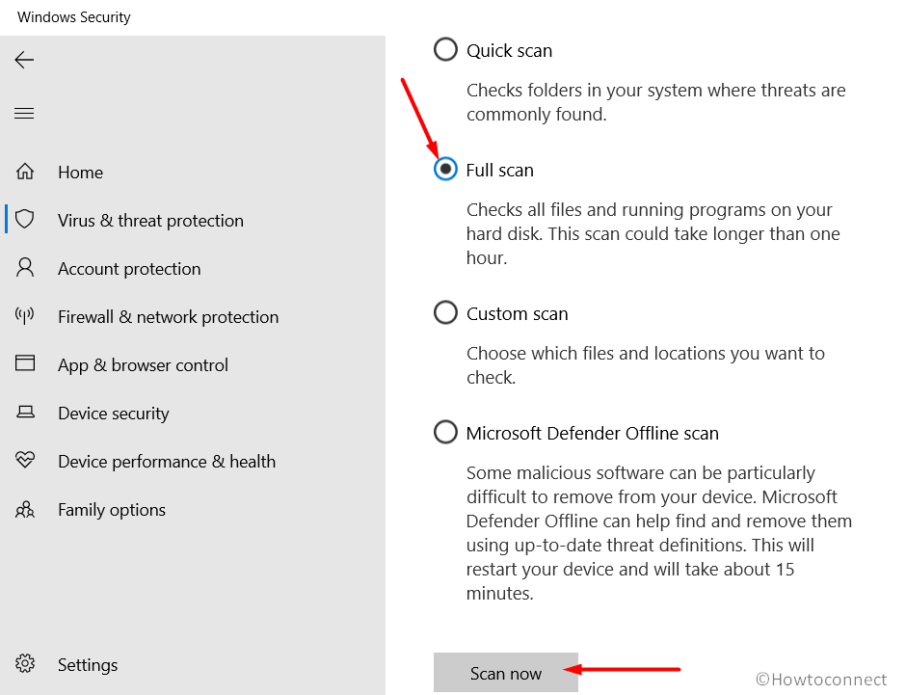Click the Family options people icon
This screenshot has height=695, width=906.
click(24, 509)
